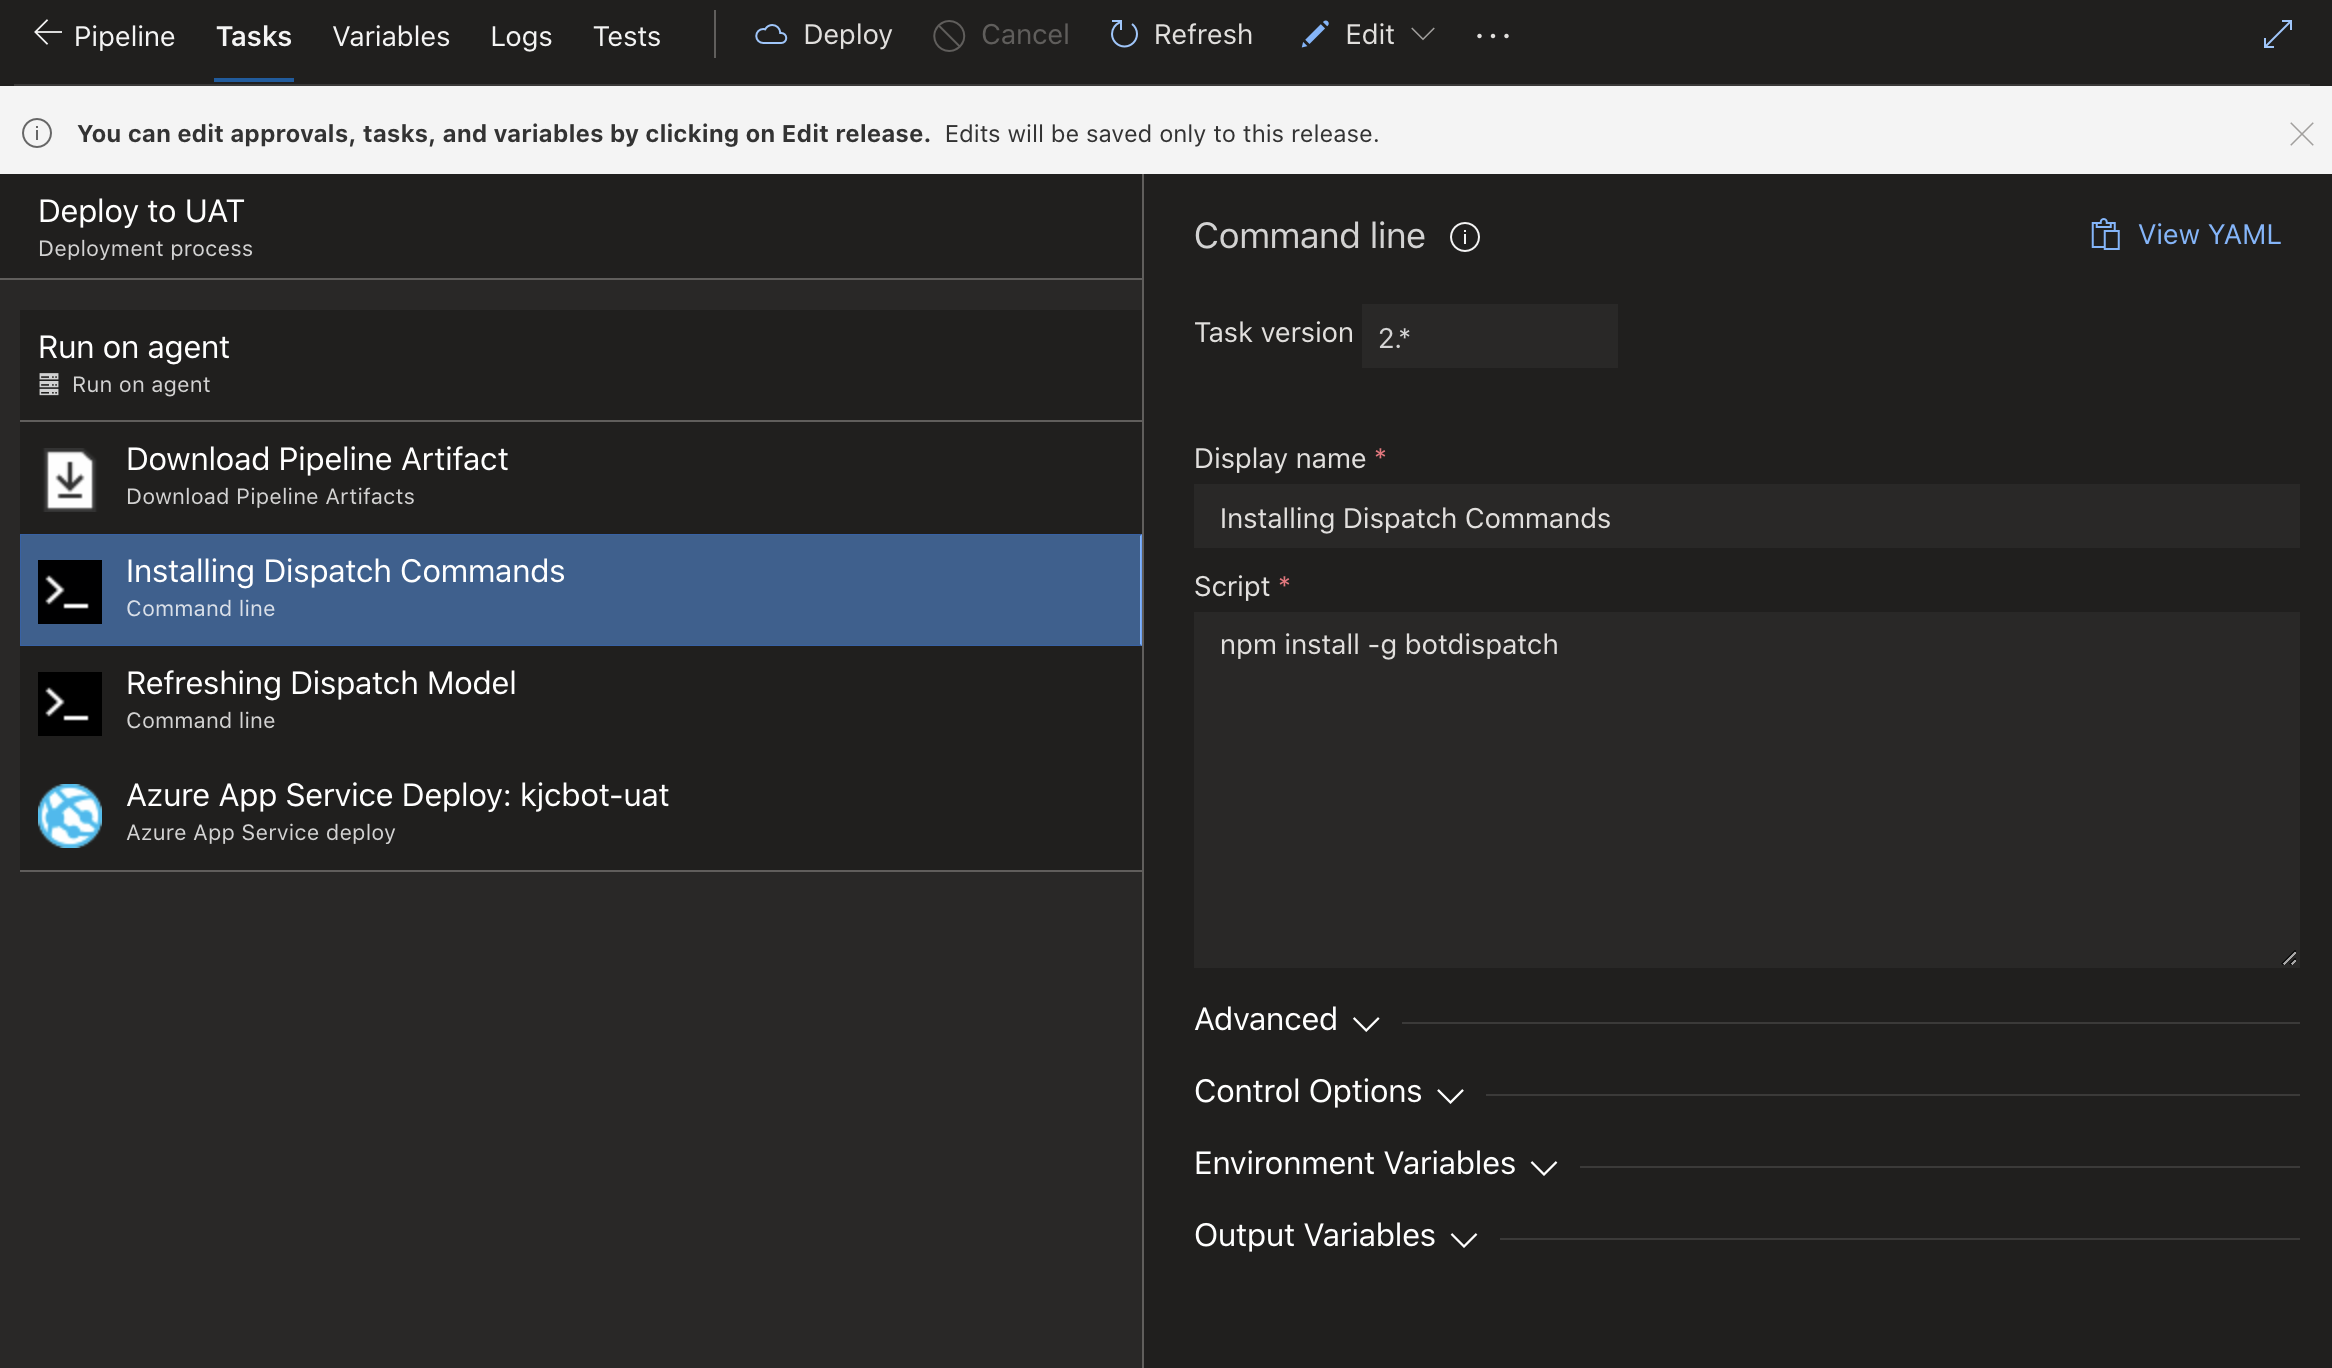Open the more options ellipsis

click(x=1492, y=36)
